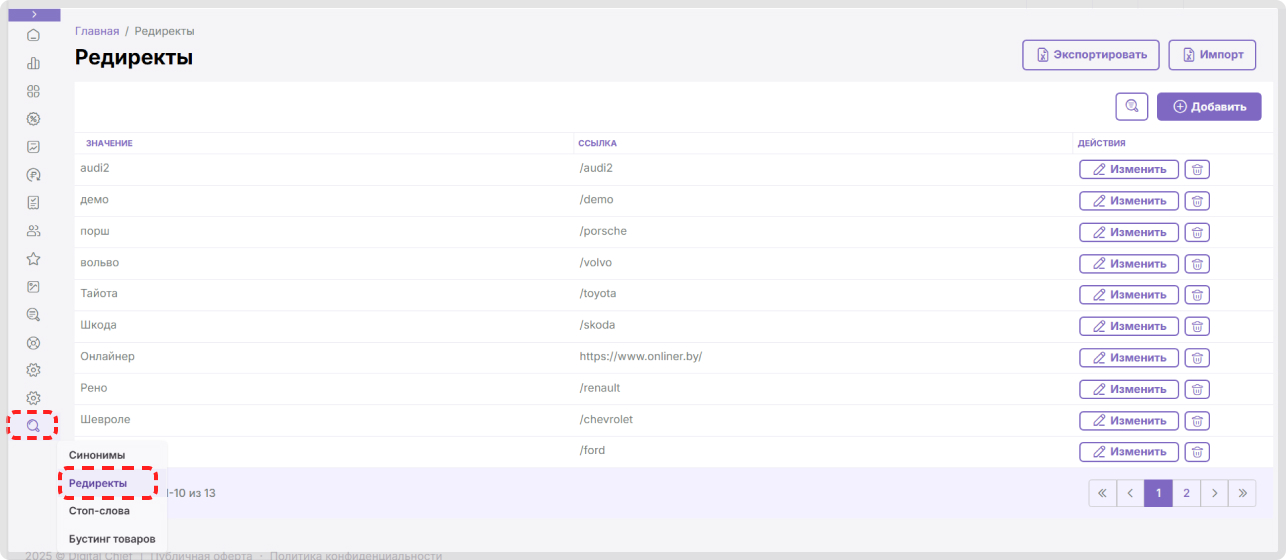Click the Добавить button
1286x560 pixels.
coord(1209,106)
